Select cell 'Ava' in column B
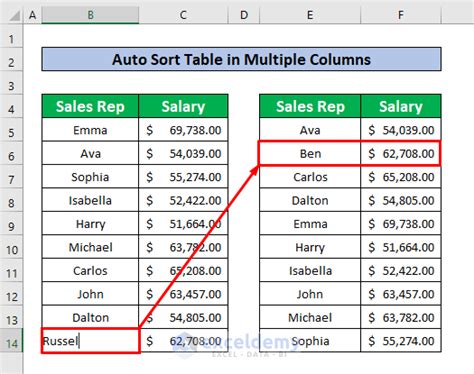The width and height of the screenshot is (474, 374). point(90,153)
